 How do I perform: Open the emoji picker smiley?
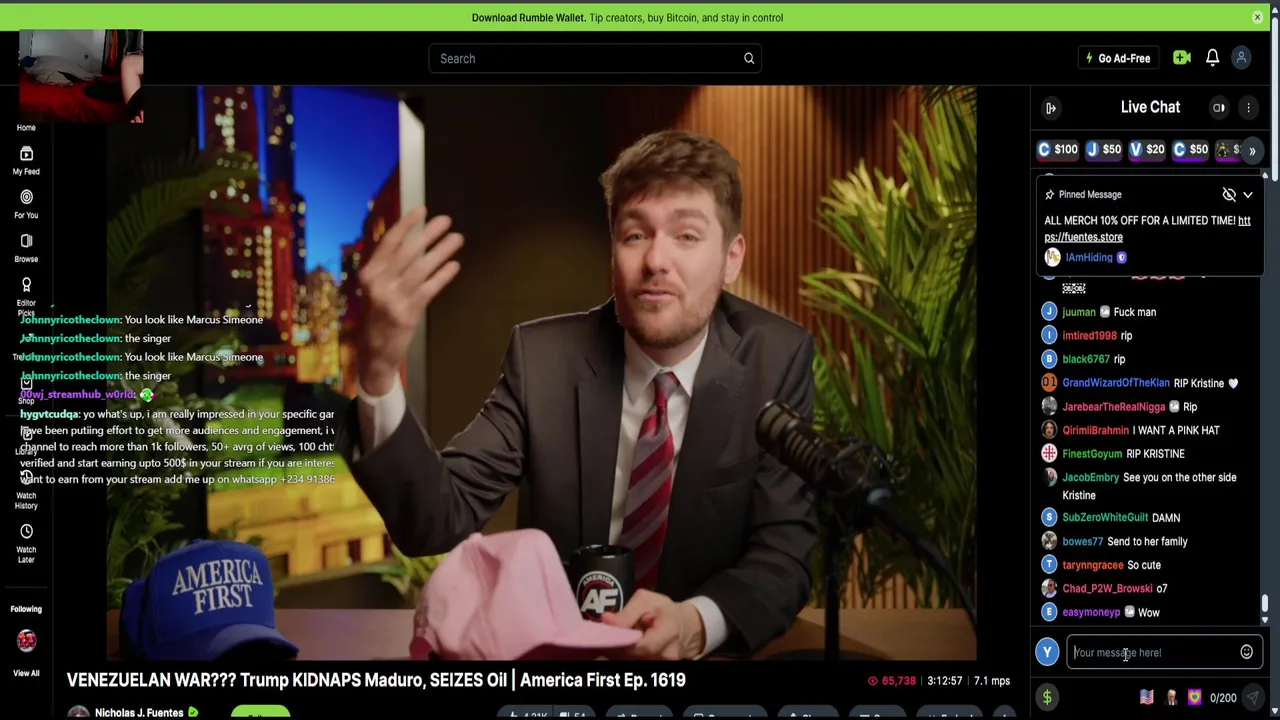1246,652
